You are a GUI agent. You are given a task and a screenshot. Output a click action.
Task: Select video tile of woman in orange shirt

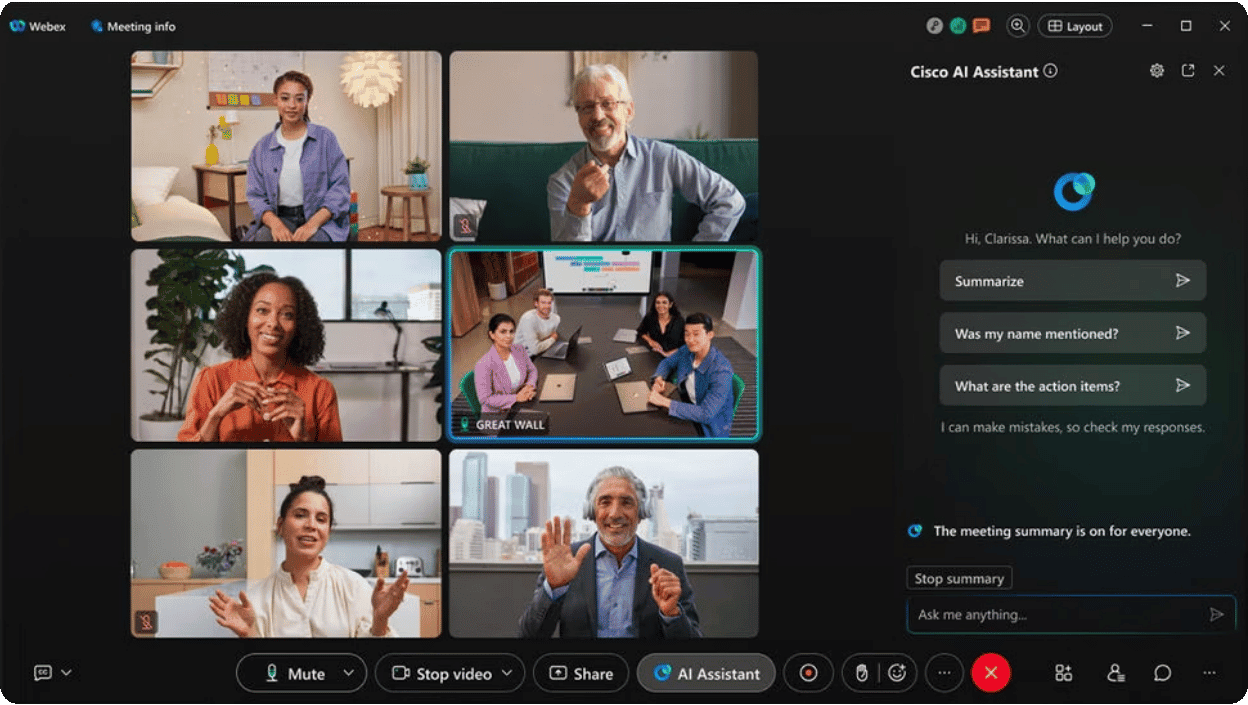(286, 345)
